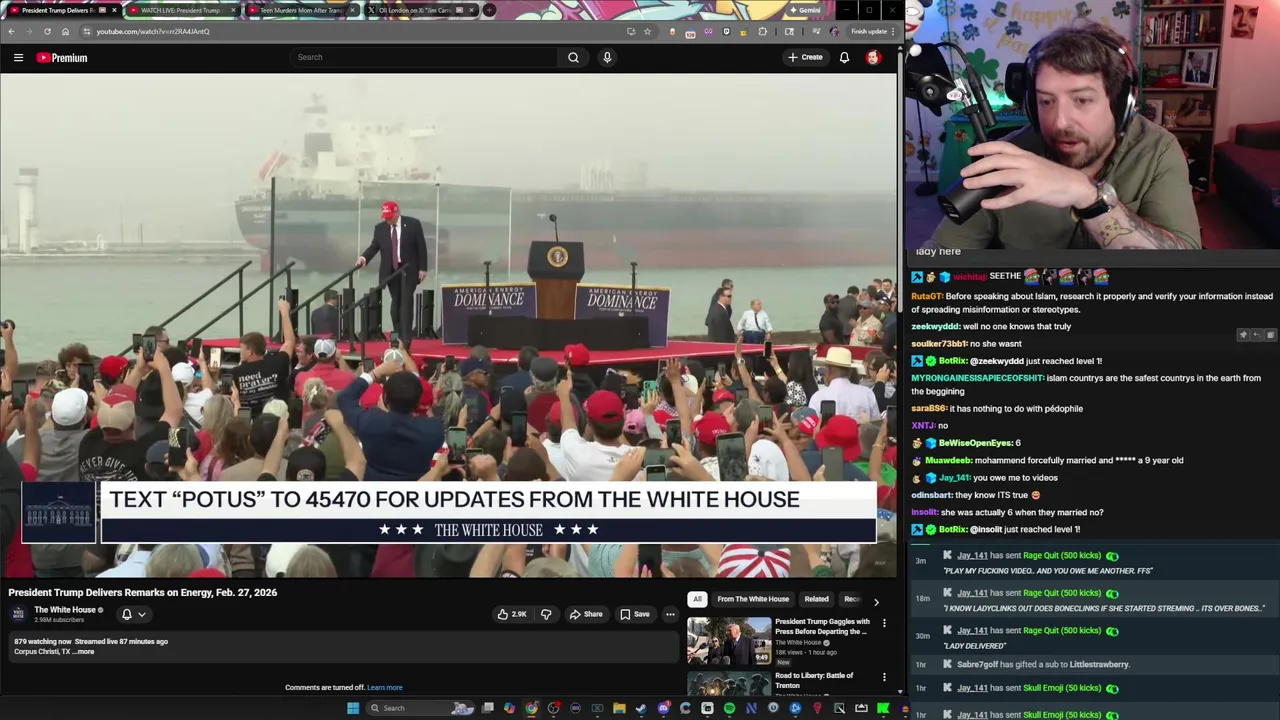Click username BeWiseOpenEyes in chat
The height and width of the screenshot is (720, 1280).
coord(975,443)
